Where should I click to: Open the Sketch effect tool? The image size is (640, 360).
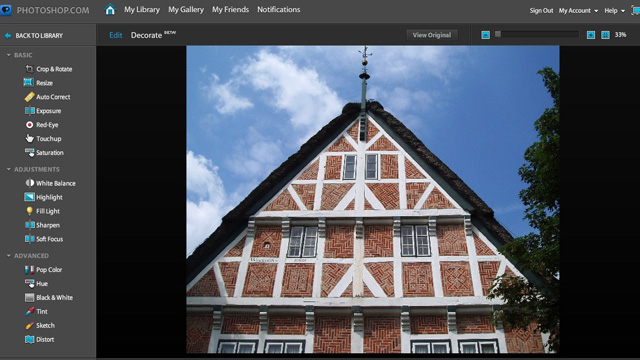click(40, 325)
